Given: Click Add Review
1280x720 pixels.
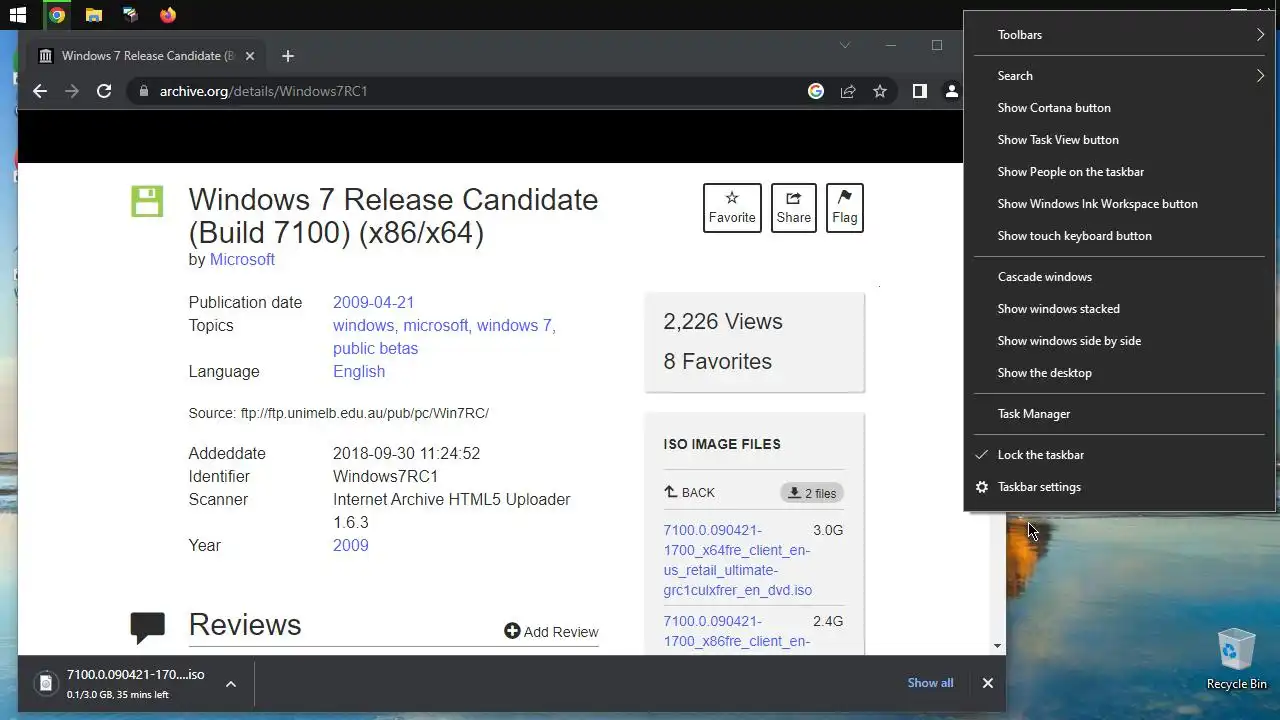Looking at the screenshot, I should pyautogui.click(x=551, y=631).
